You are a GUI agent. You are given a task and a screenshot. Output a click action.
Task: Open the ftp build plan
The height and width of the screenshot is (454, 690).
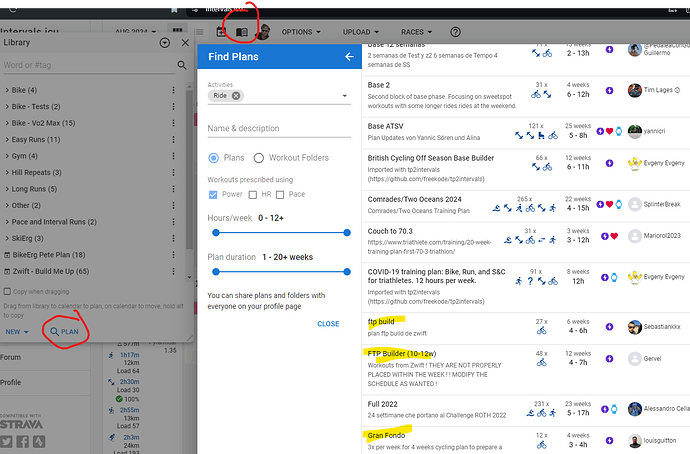381,322
